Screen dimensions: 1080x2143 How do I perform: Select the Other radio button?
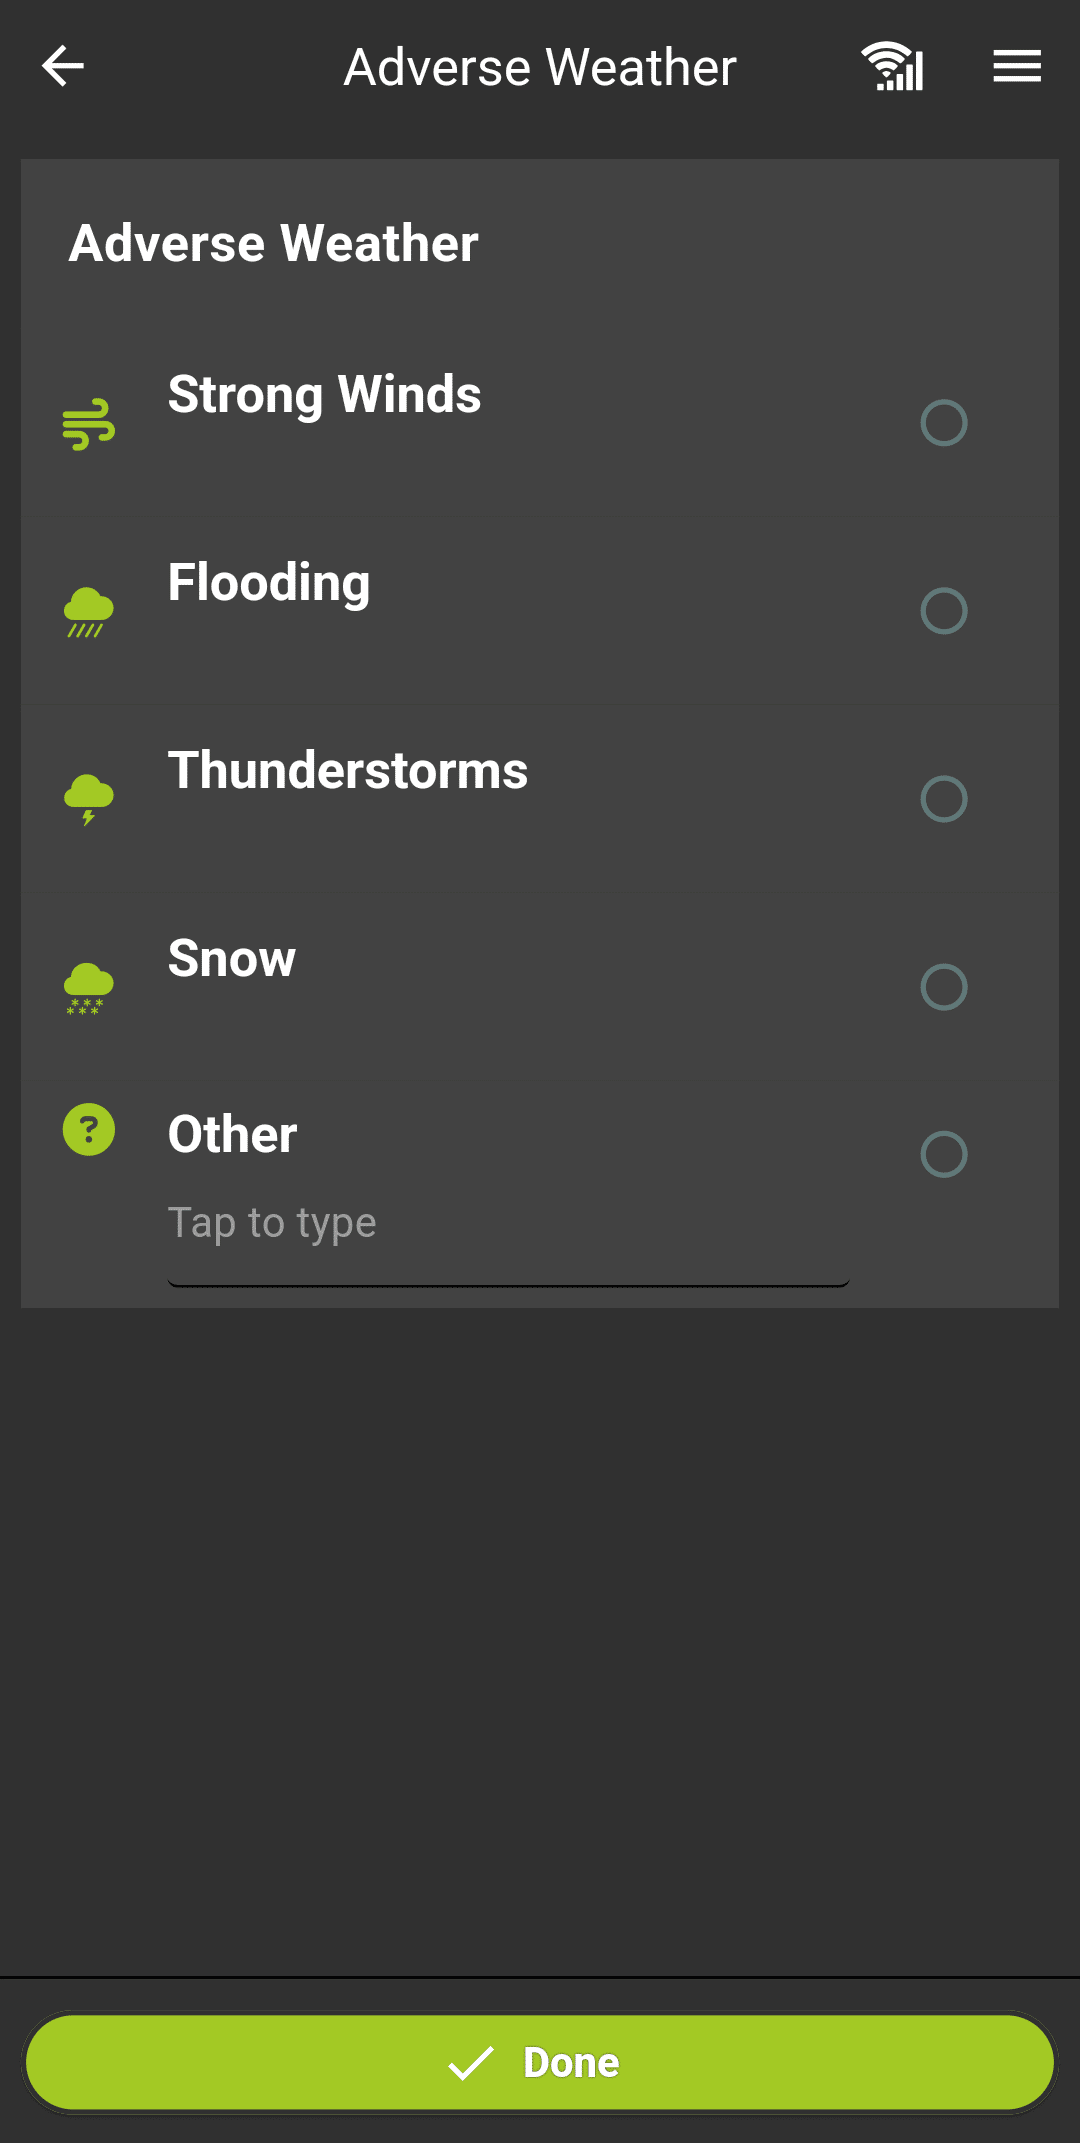(943, 1154)
